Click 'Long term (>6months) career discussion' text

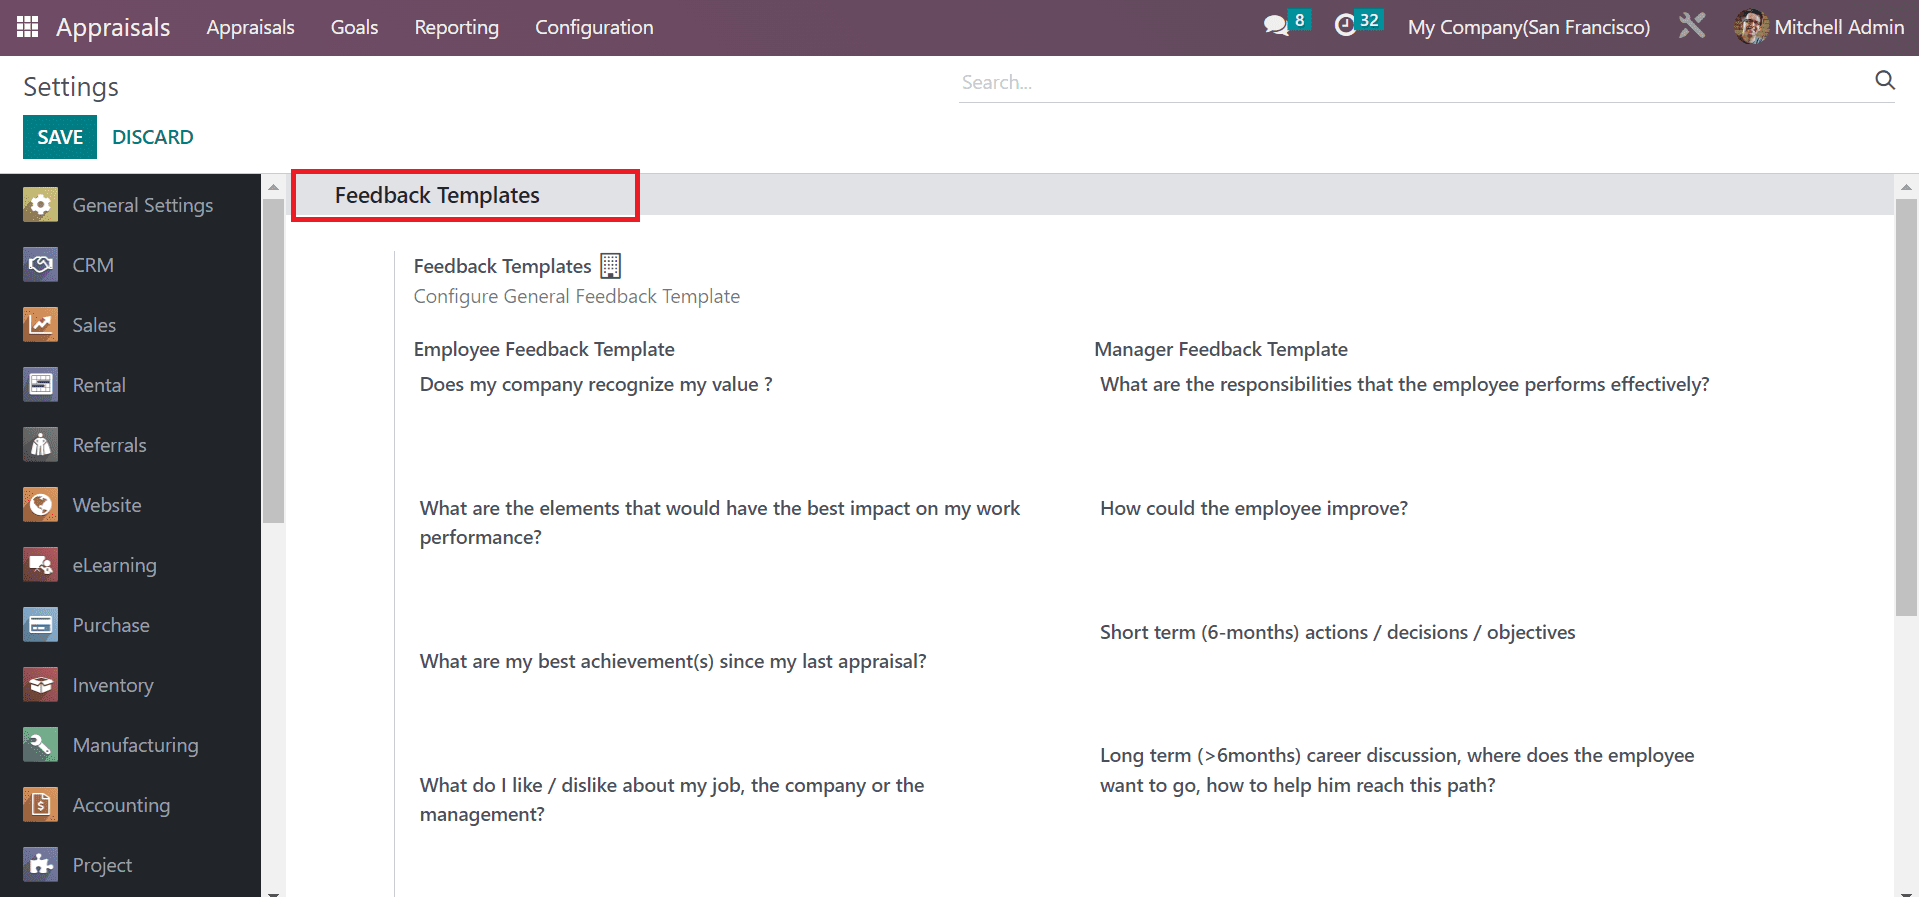click(1397, 770)
